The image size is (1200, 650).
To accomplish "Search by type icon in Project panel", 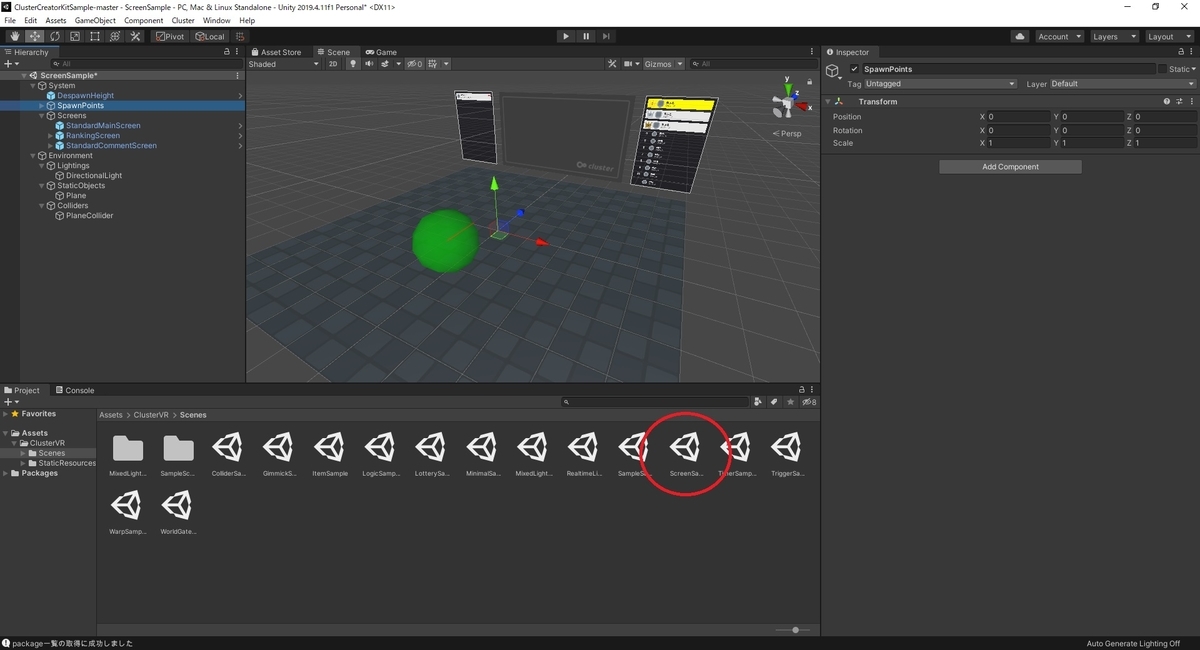I will [759, 402].
